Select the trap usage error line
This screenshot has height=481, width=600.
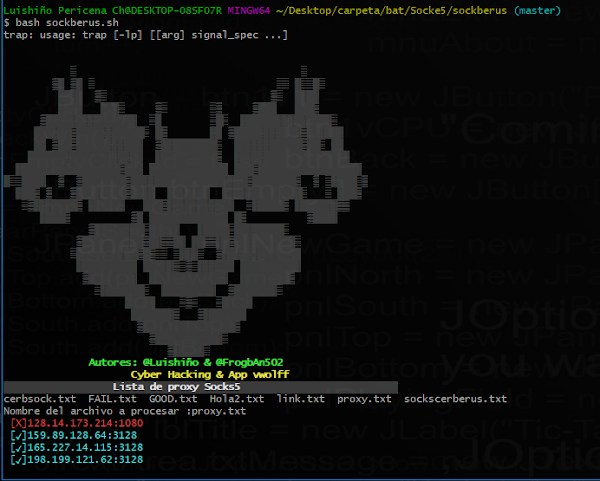point(146,35)
